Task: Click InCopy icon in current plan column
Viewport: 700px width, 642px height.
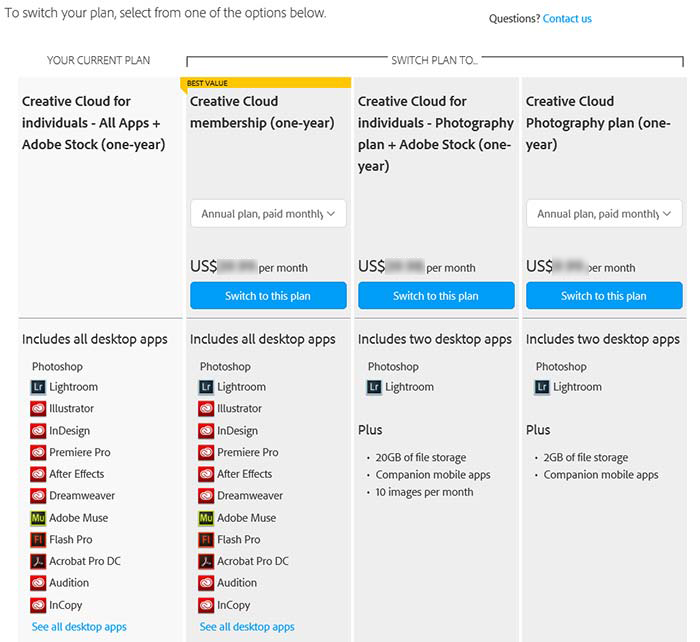Action: [x=38, y=605]
